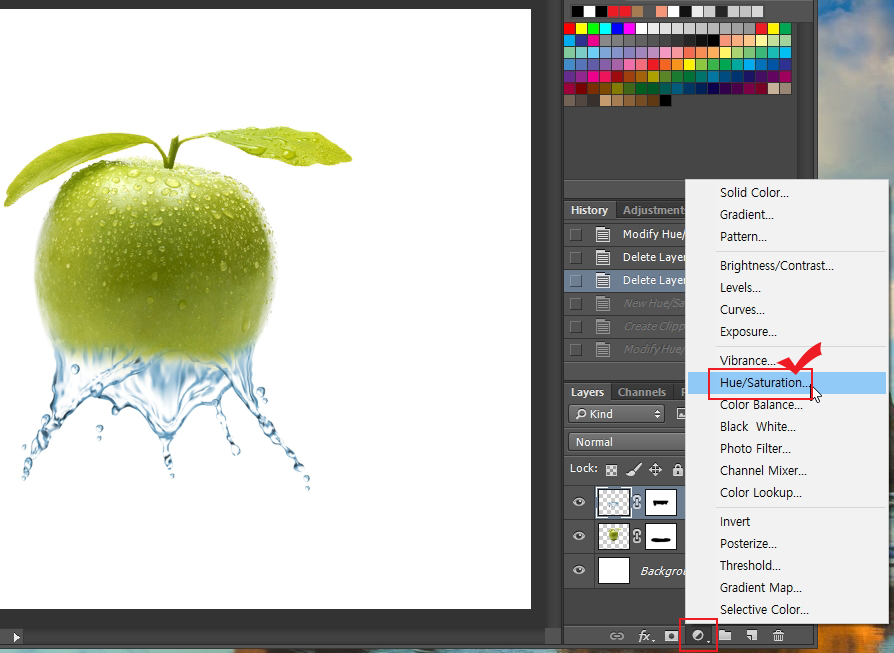Set history brush source box for Create Clipp
The height and width of the screenshot is (653, 894).
[576, 326]
